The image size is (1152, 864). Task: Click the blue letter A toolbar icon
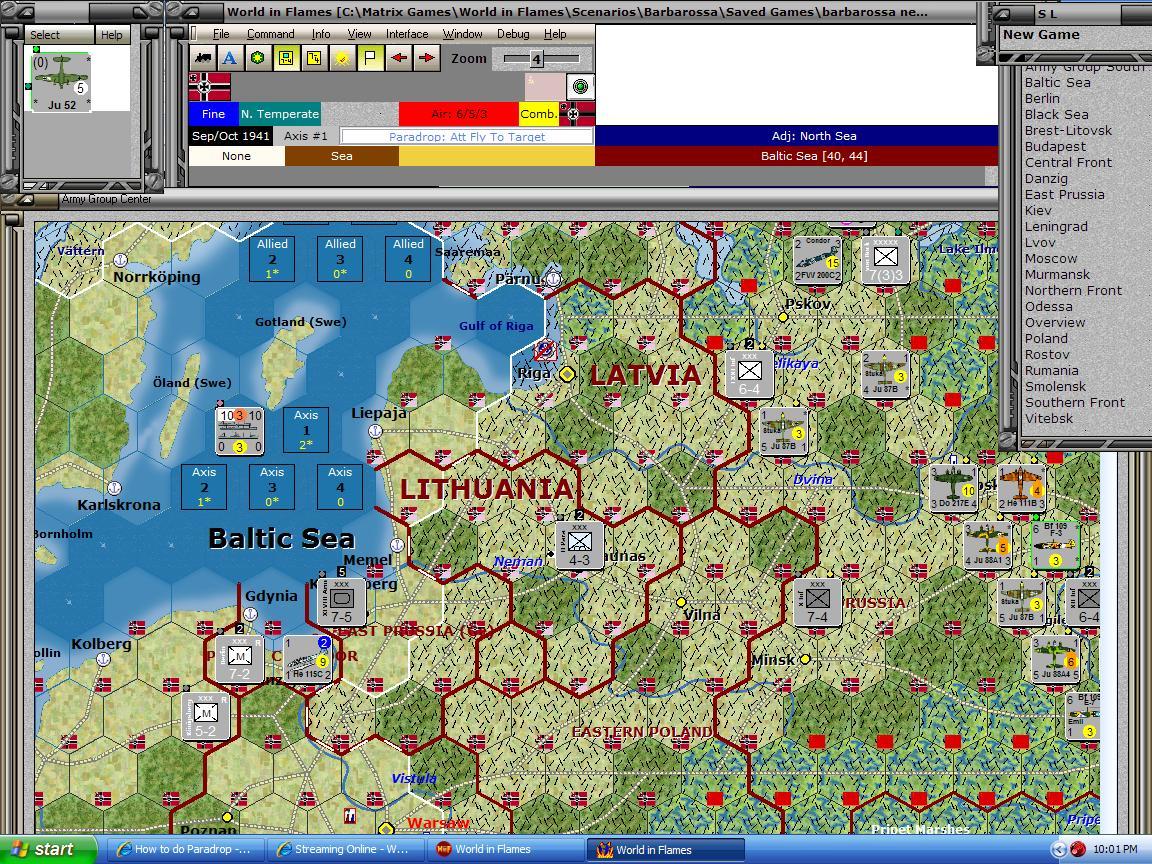coord(229,58)
